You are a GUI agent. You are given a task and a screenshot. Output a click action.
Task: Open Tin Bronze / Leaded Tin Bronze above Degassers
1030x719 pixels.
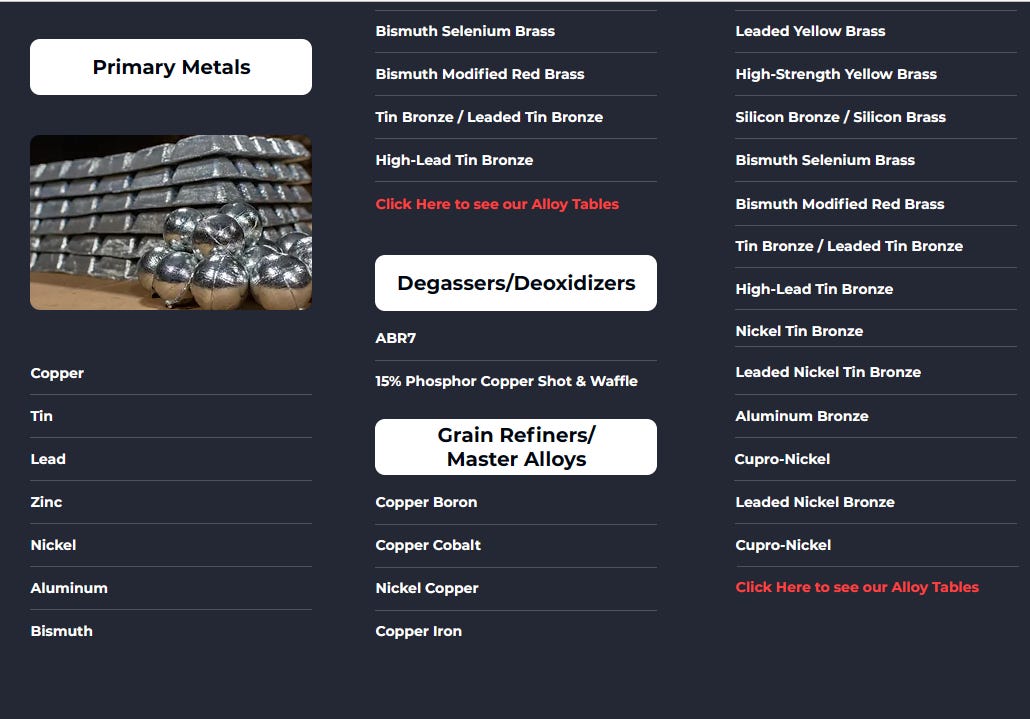tap(489, 117)
